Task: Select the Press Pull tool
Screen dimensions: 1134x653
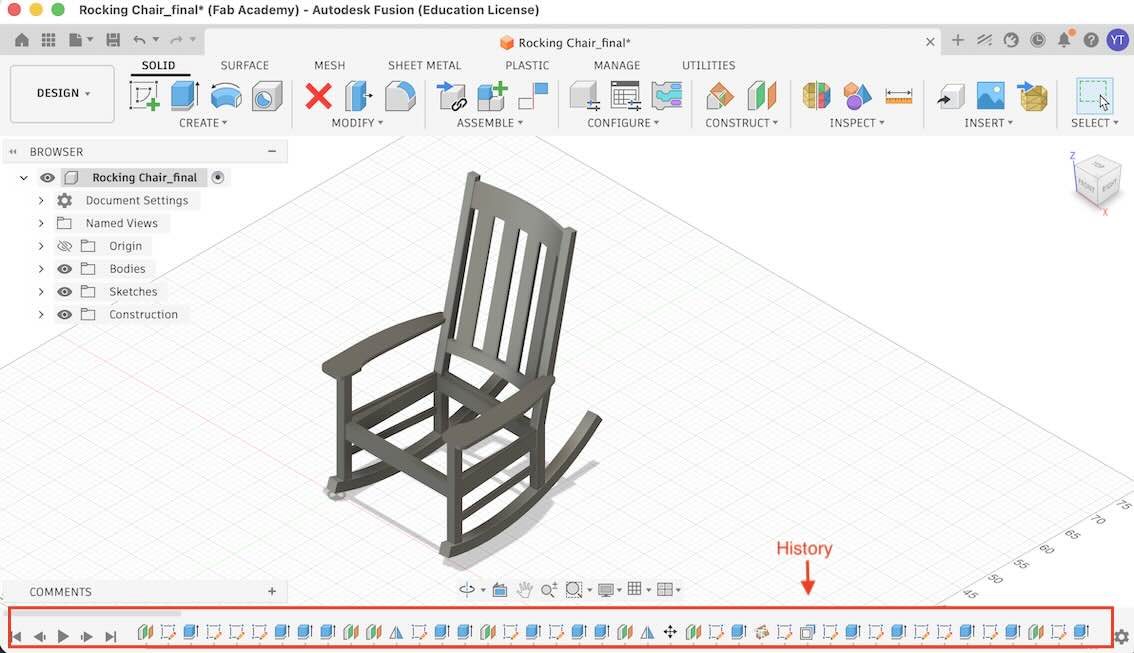Action: tap(359, 95)
